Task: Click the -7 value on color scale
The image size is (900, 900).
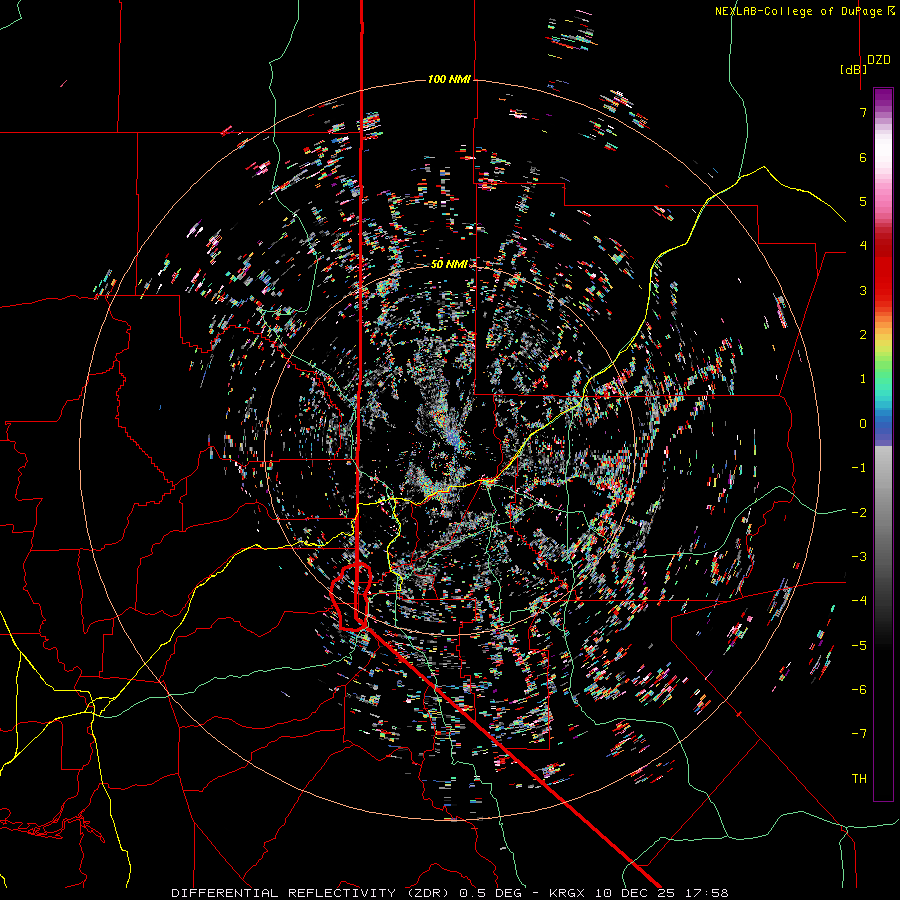Action: (x=859, y=734)
